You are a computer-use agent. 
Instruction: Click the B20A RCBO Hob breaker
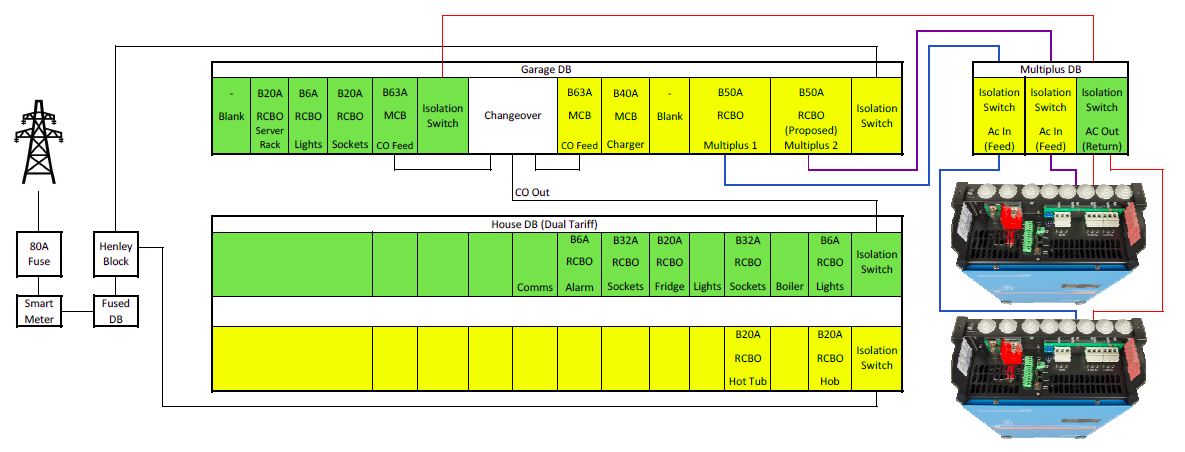tap(829, 358)
